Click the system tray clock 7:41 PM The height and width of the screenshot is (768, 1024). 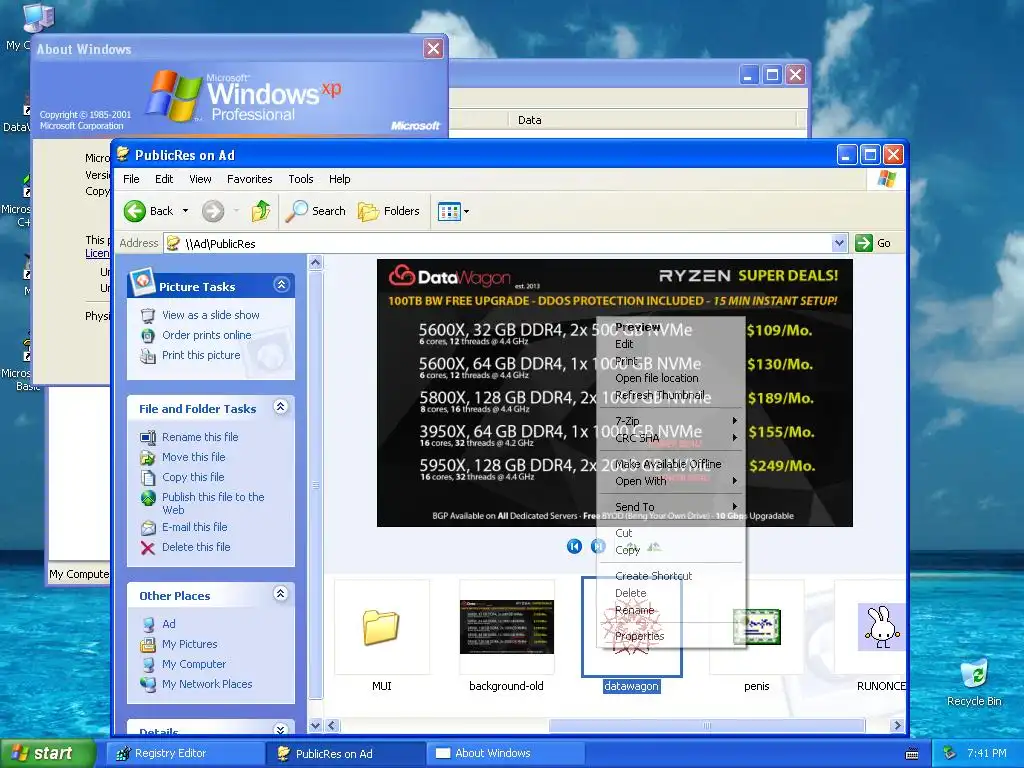(986, 754)
